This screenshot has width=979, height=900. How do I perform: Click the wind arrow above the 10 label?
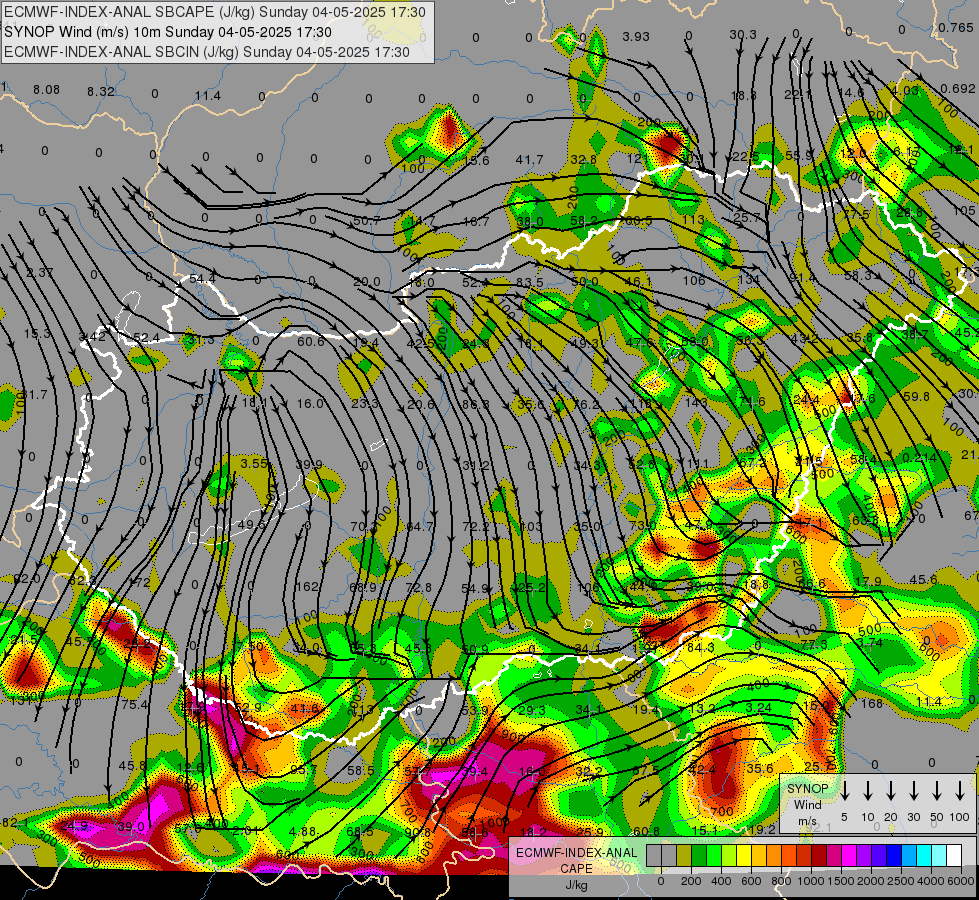[867, 791]
